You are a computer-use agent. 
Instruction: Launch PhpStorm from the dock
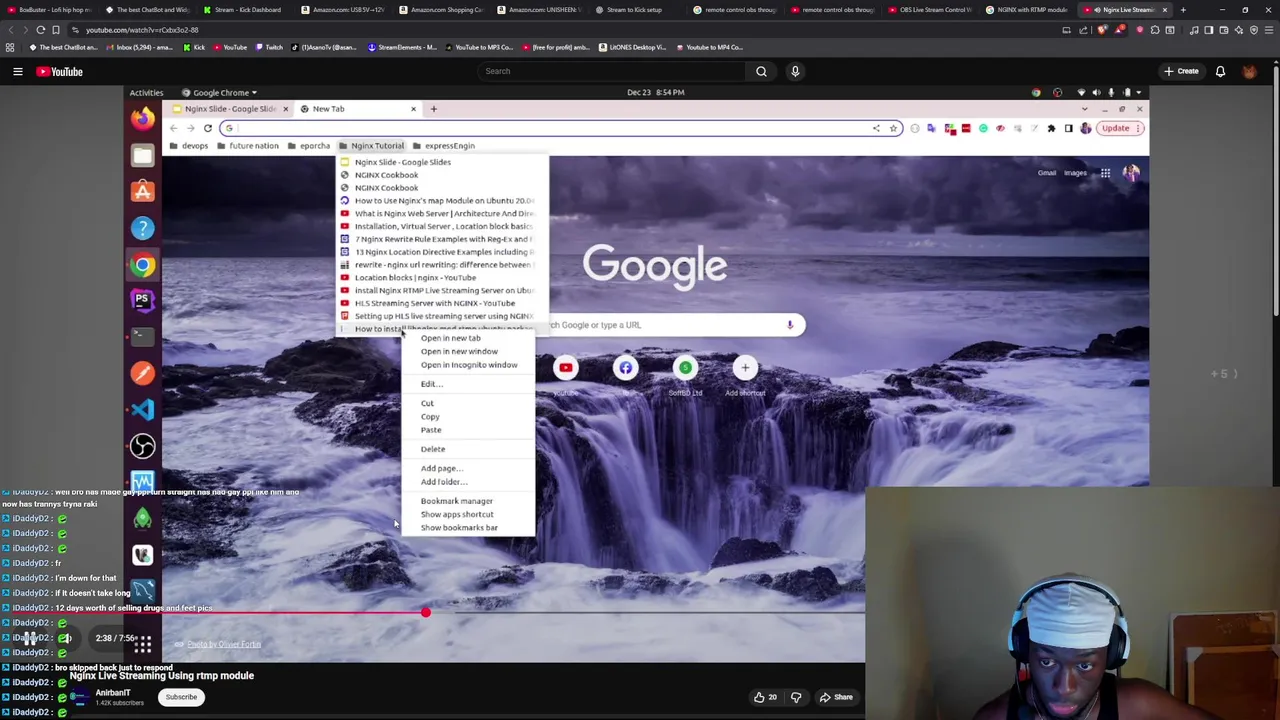[x=143, y=300]
